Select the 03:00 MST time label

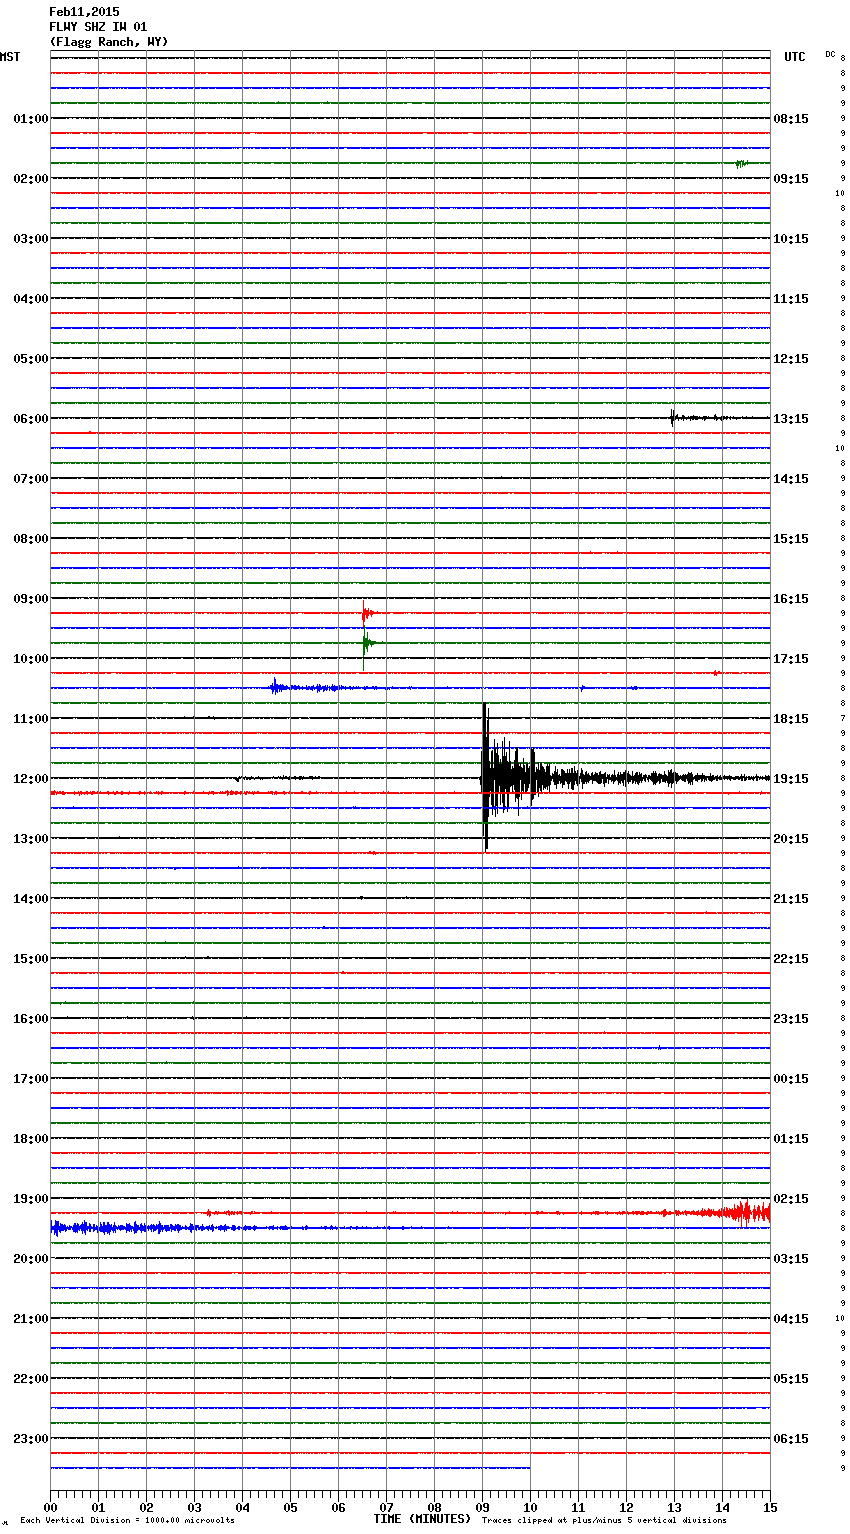[31, 239]
